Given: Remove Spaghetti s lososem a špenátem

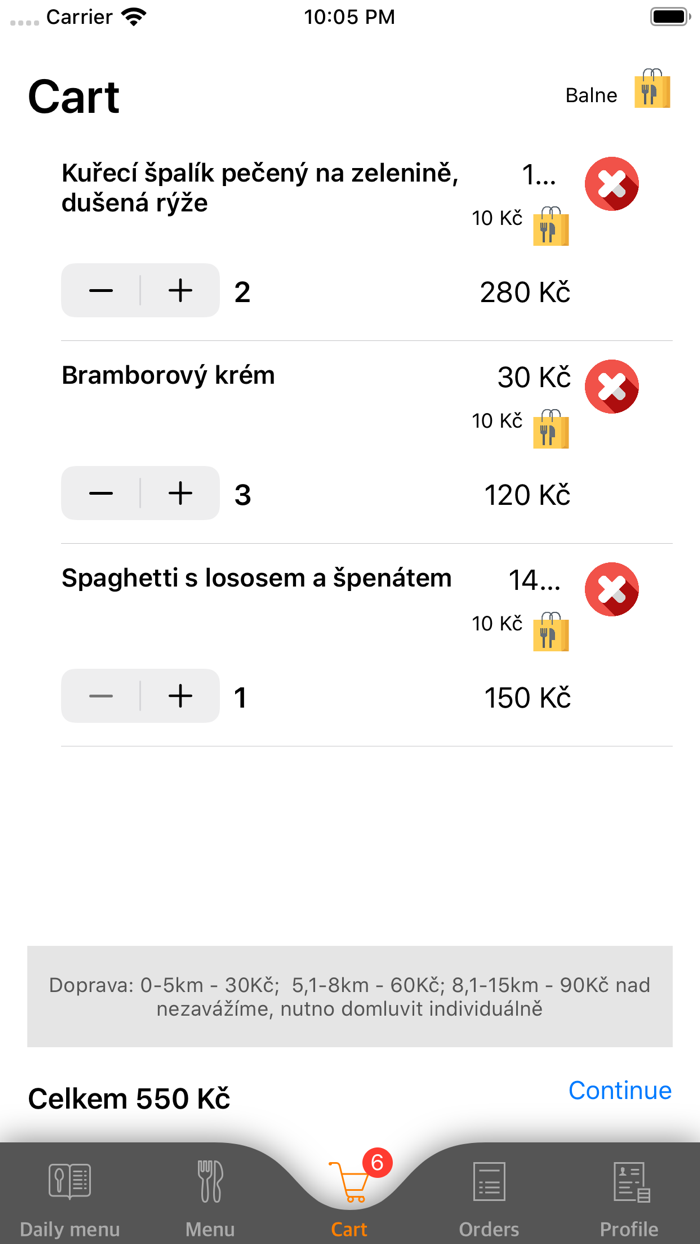Looking at the screenshot, I should 611,589.
